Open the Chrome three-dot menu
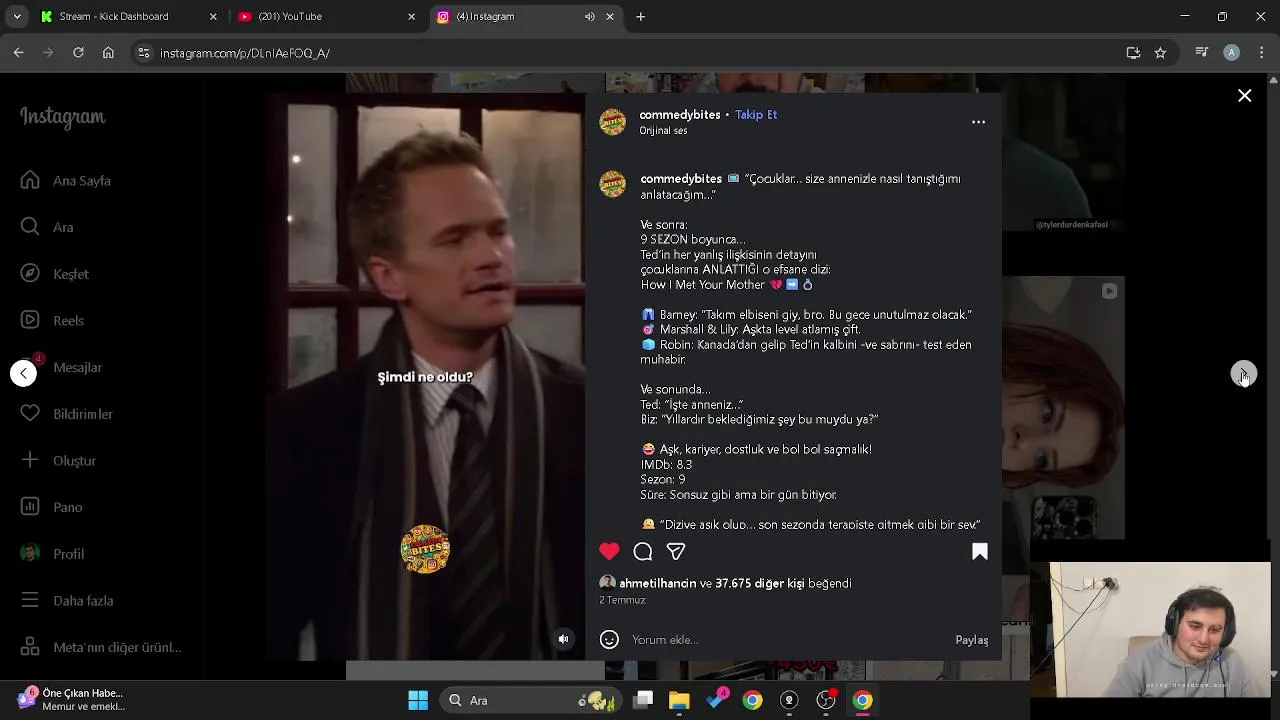1280x720 pixels. coord(1262,53)
